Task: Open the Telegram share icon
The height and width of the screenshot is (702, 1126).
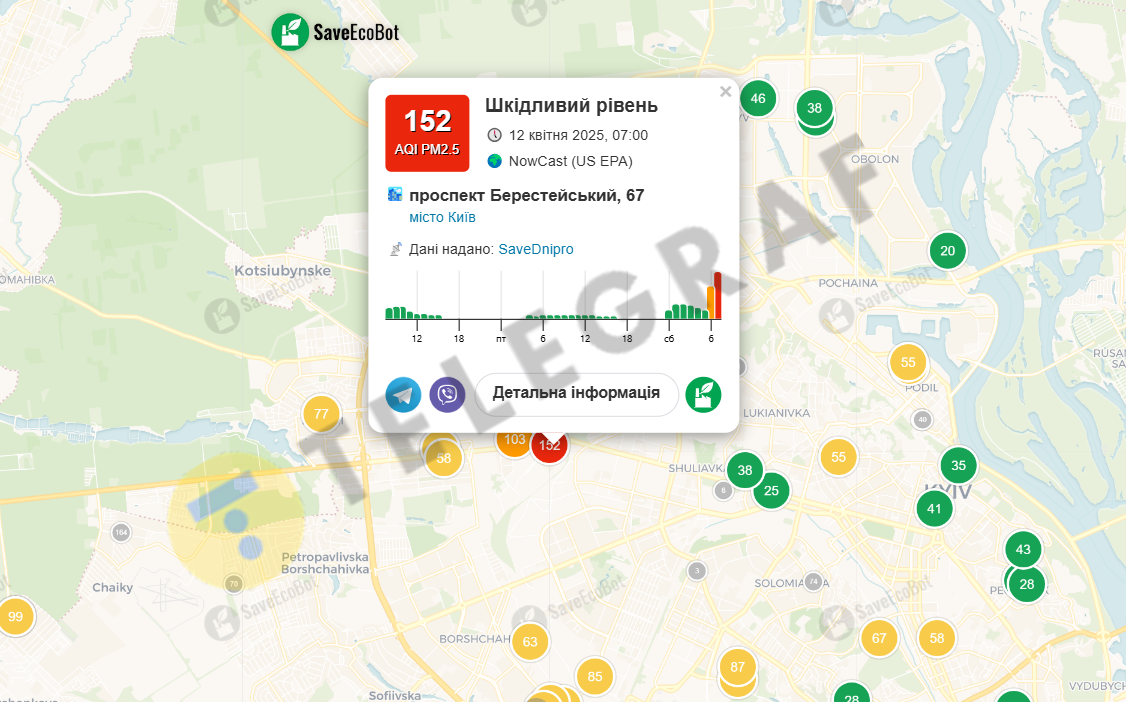Action: pyautogui.click(x=404, y=395)
